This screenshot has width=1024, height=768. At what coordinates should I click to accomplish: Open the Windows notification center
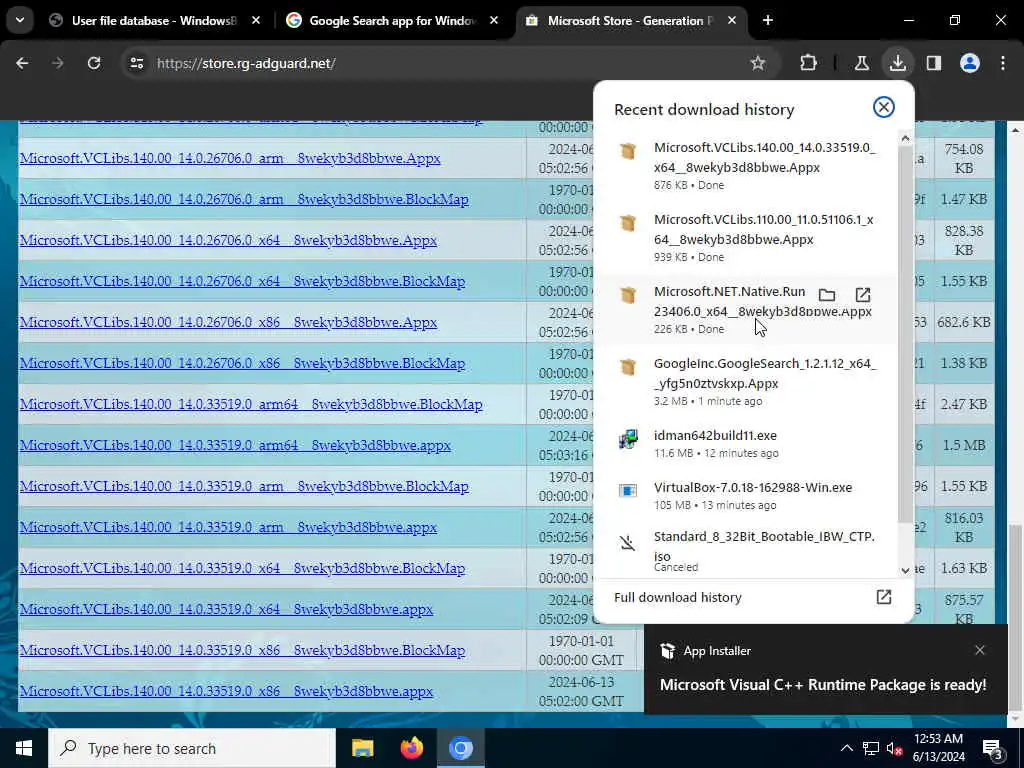tap(993, 749)
